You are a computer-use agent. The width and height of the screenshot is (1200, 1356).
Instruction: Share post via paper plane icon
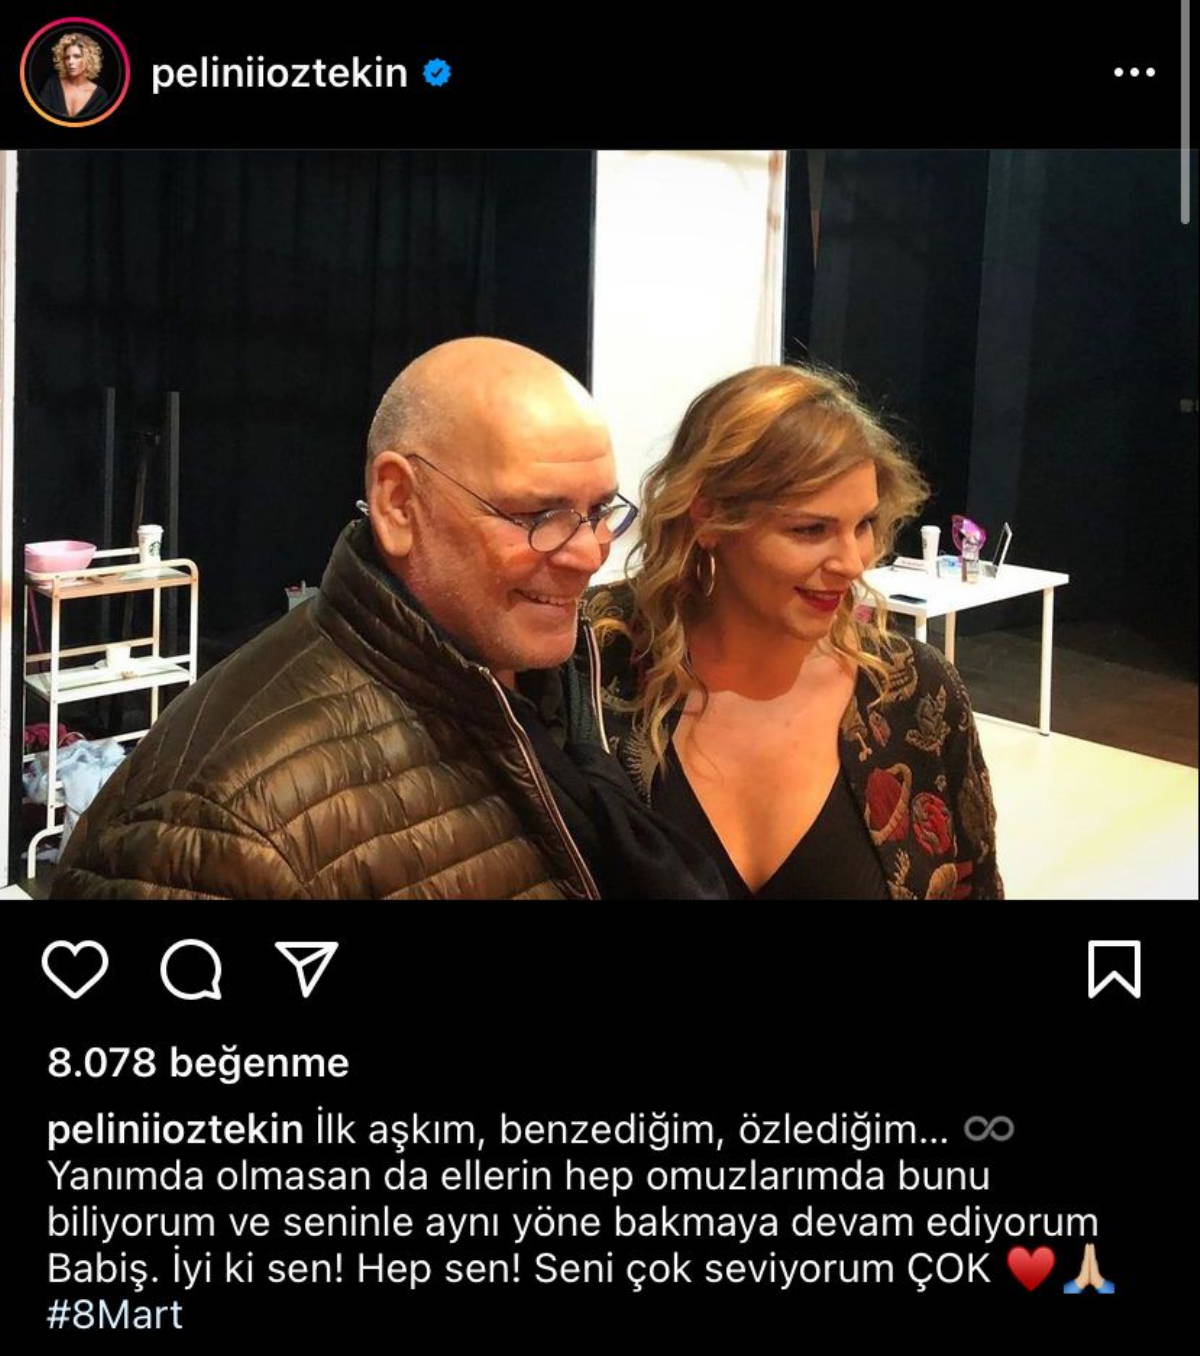307,968
